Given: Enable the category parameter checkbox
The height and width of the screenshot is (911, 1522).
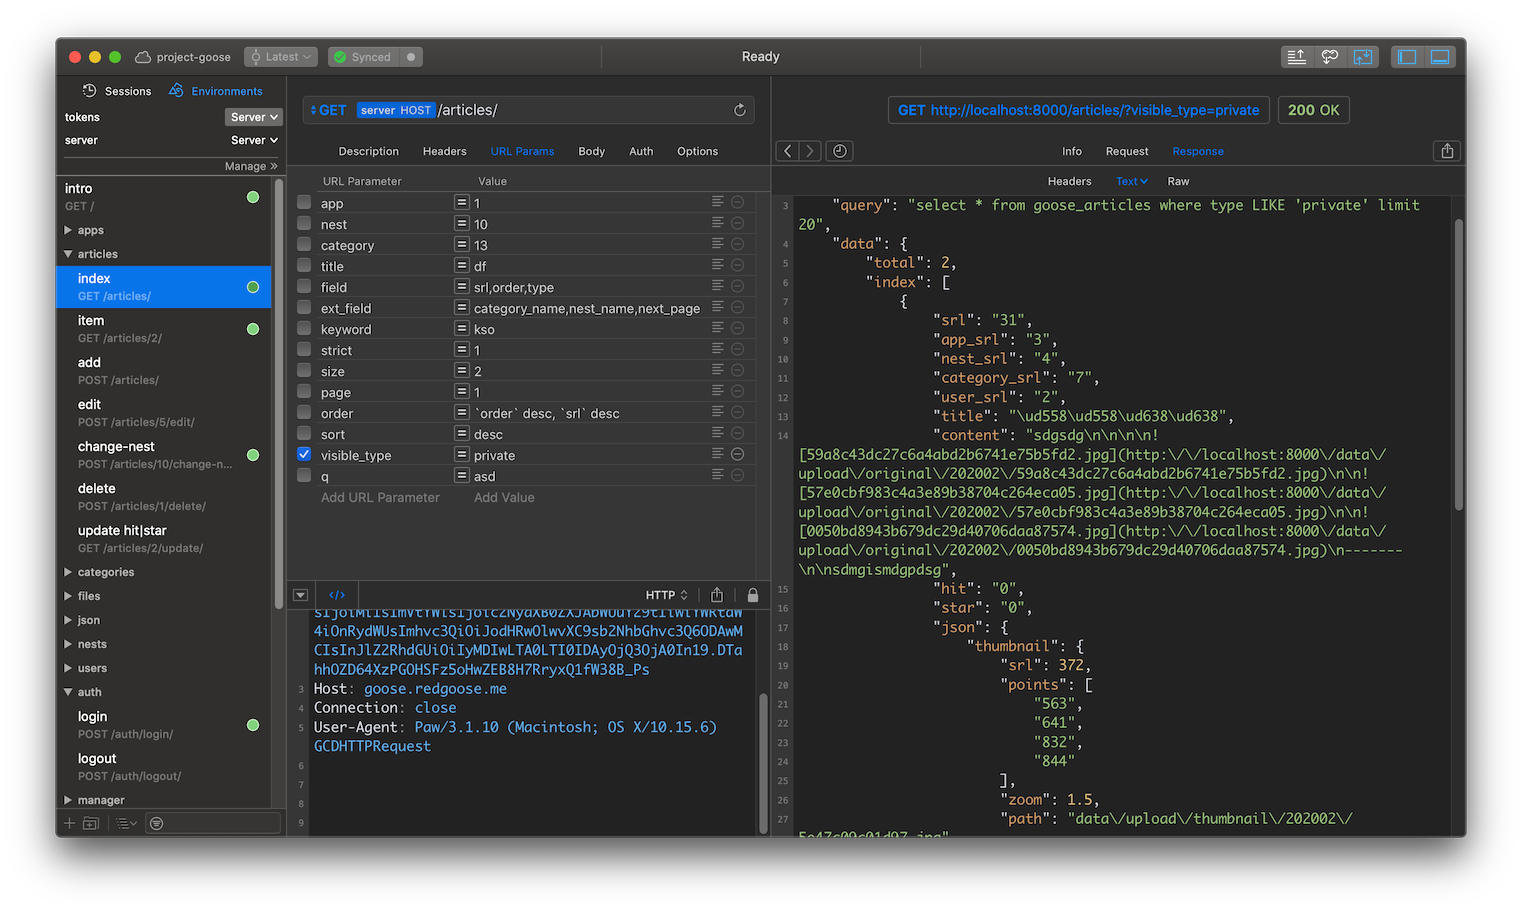Looking at the screenshot, I should 304,244.
